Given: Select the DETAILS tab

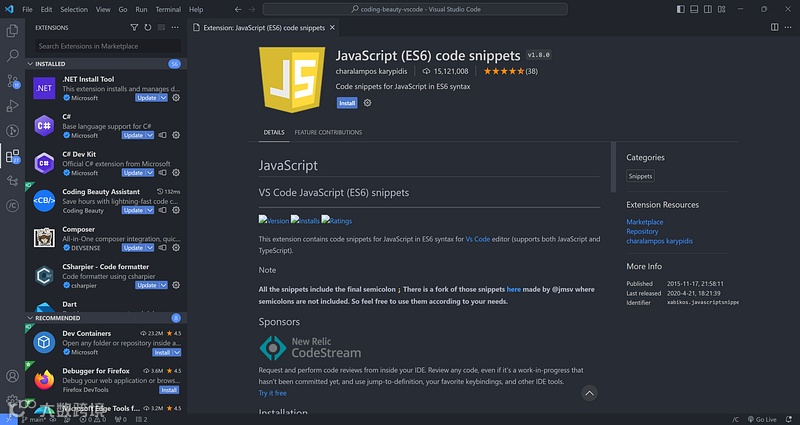Looking at the screenshot, I should [274, 132].
